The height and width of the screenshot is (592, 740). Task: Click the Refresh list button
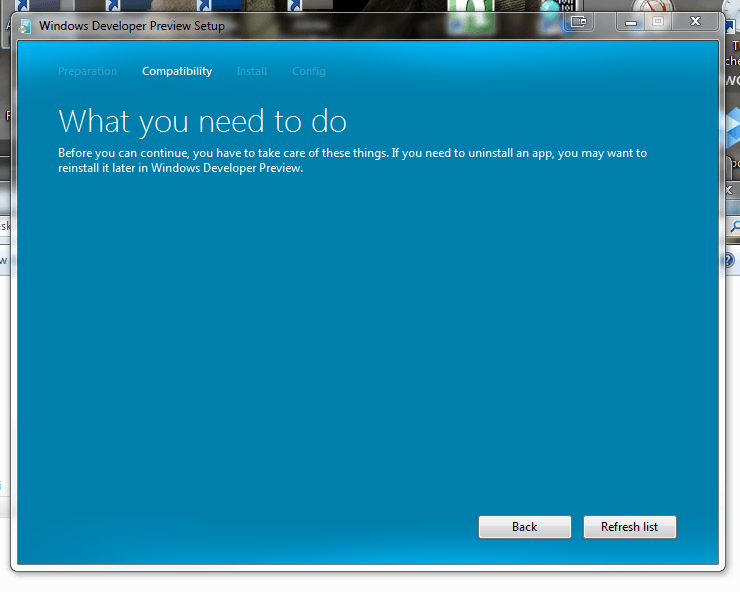tap(629, 527)
